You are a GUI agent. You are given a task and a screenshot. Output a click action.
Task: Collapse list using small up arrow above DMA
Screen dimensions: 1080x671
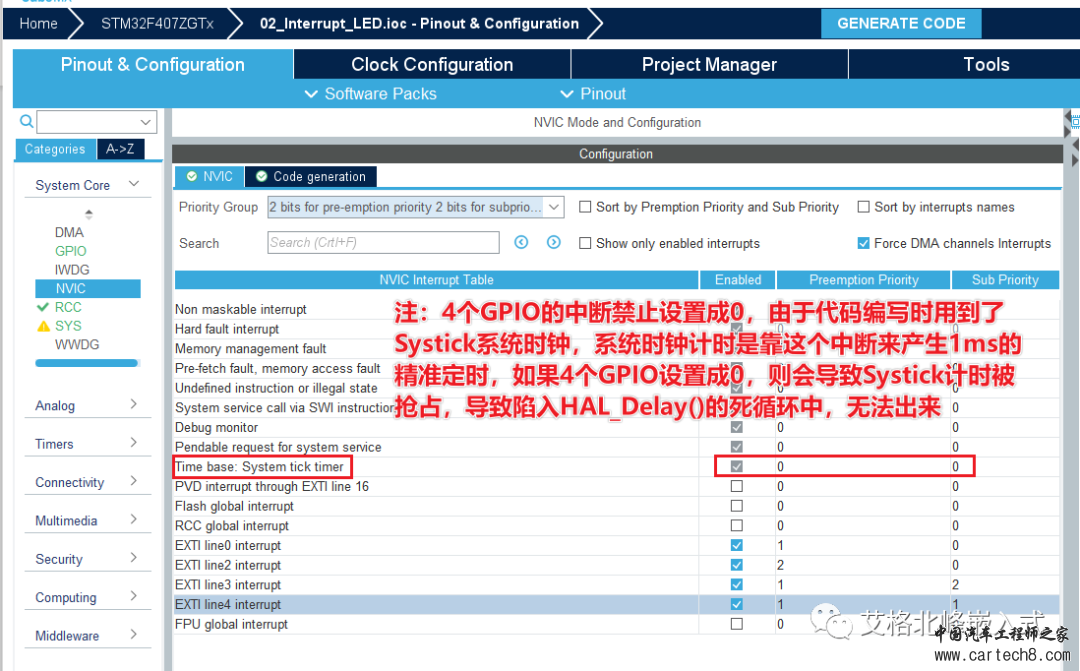click(88, 212)
